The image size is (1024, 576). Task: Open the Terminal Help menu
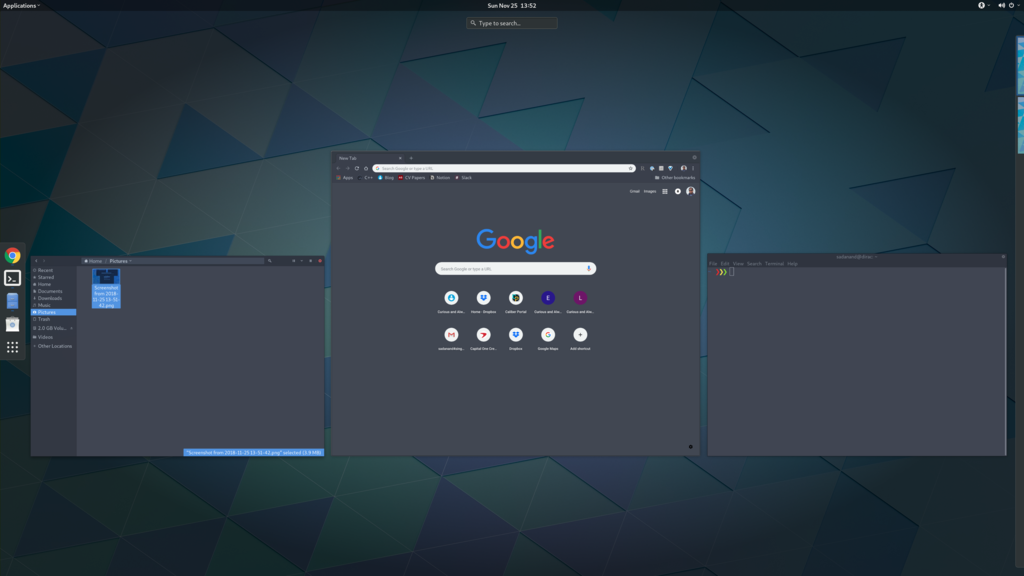[792, 264]
